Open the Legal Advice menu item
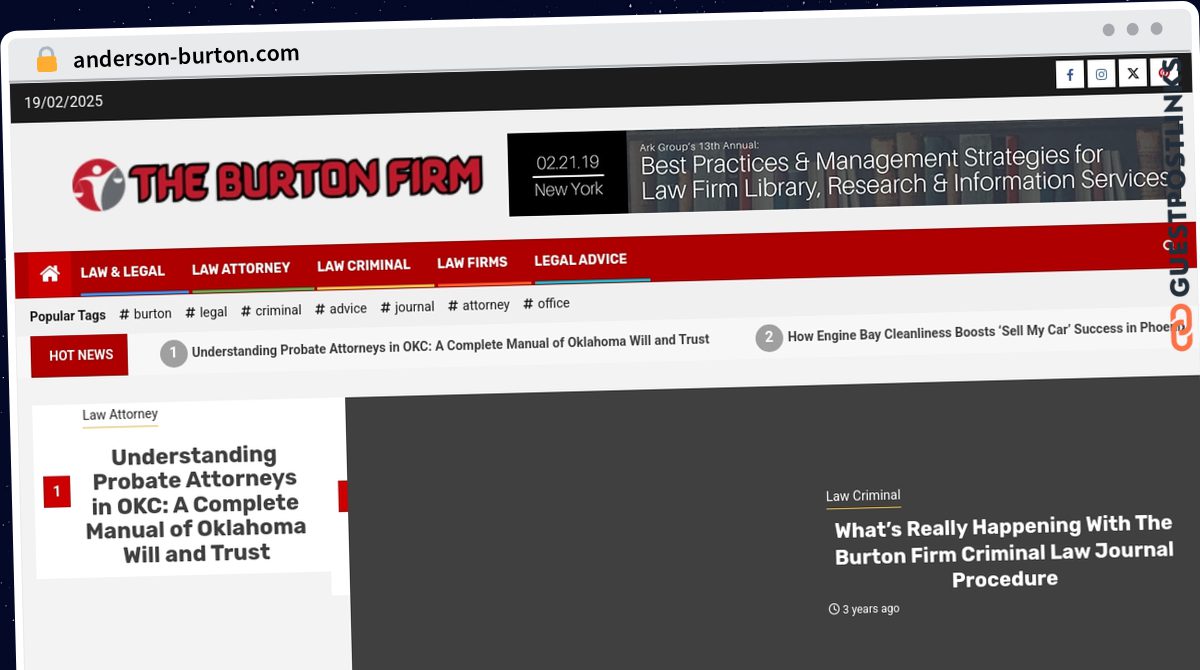Viewport: 1200px width, 670px height. 580,260
